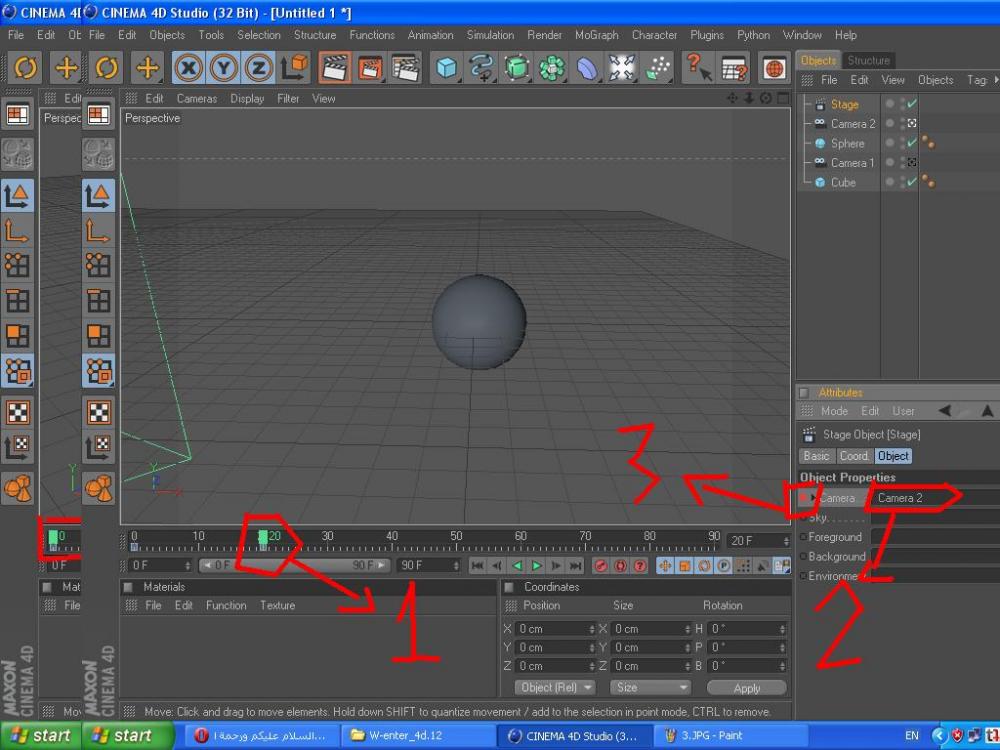Toggle the X-axis lock icon
The height and width of the screenshot is (750, 1000).
point(189,68)
